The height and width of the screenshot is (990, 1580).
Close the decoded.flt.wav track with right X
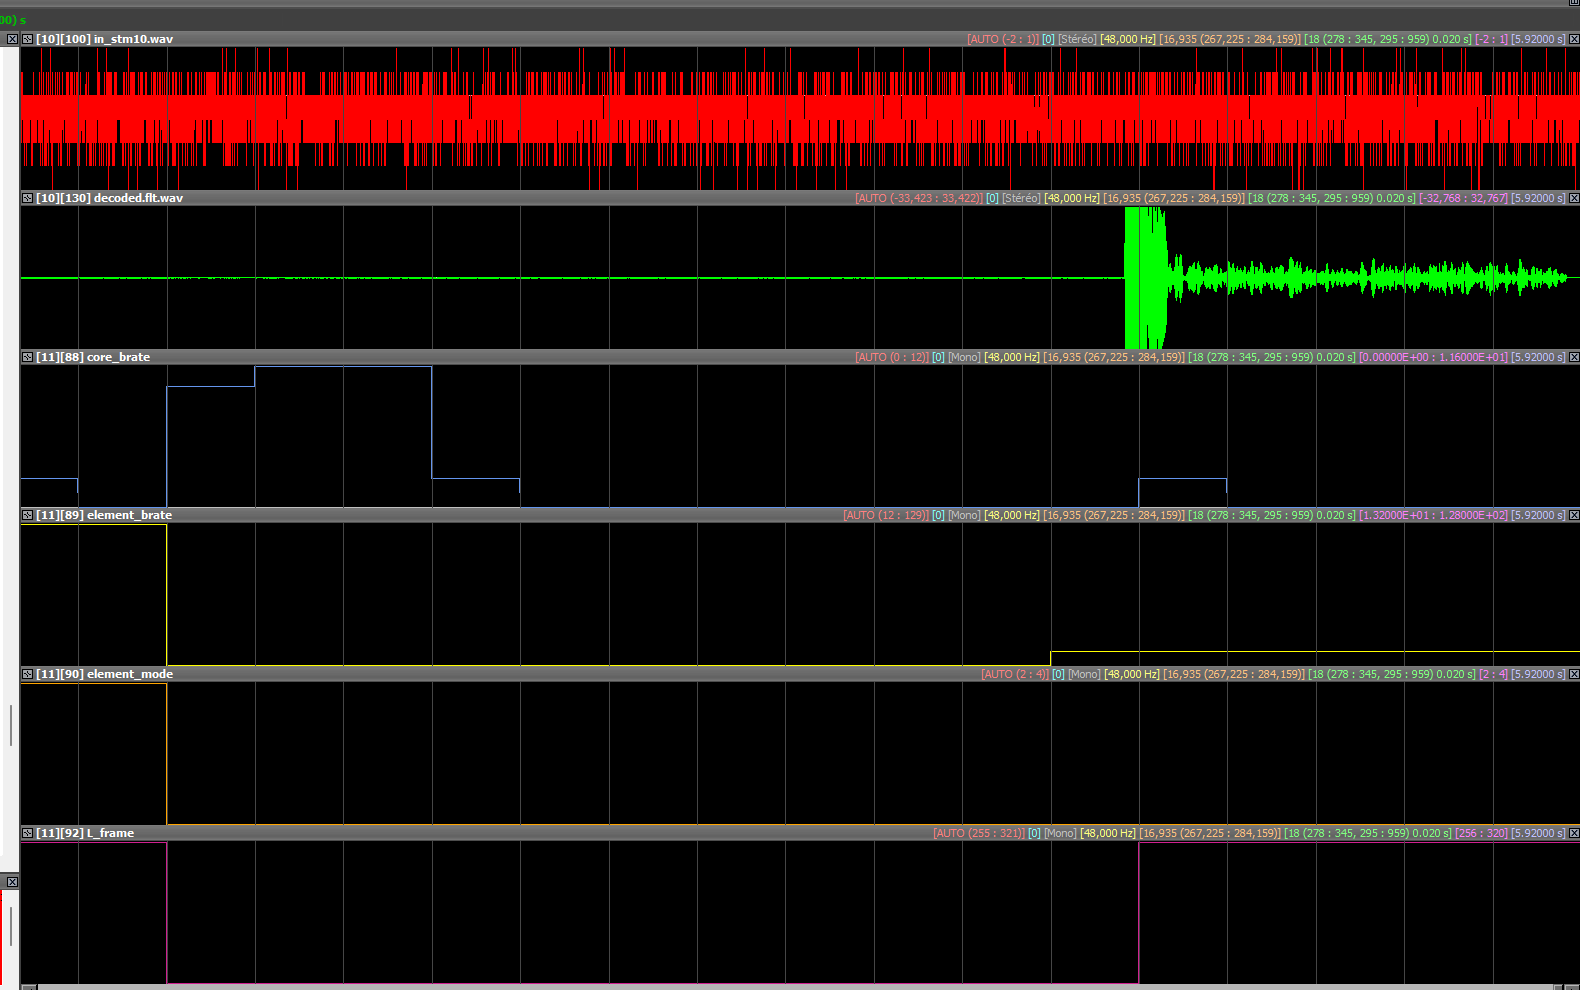tap(1573, 198)
